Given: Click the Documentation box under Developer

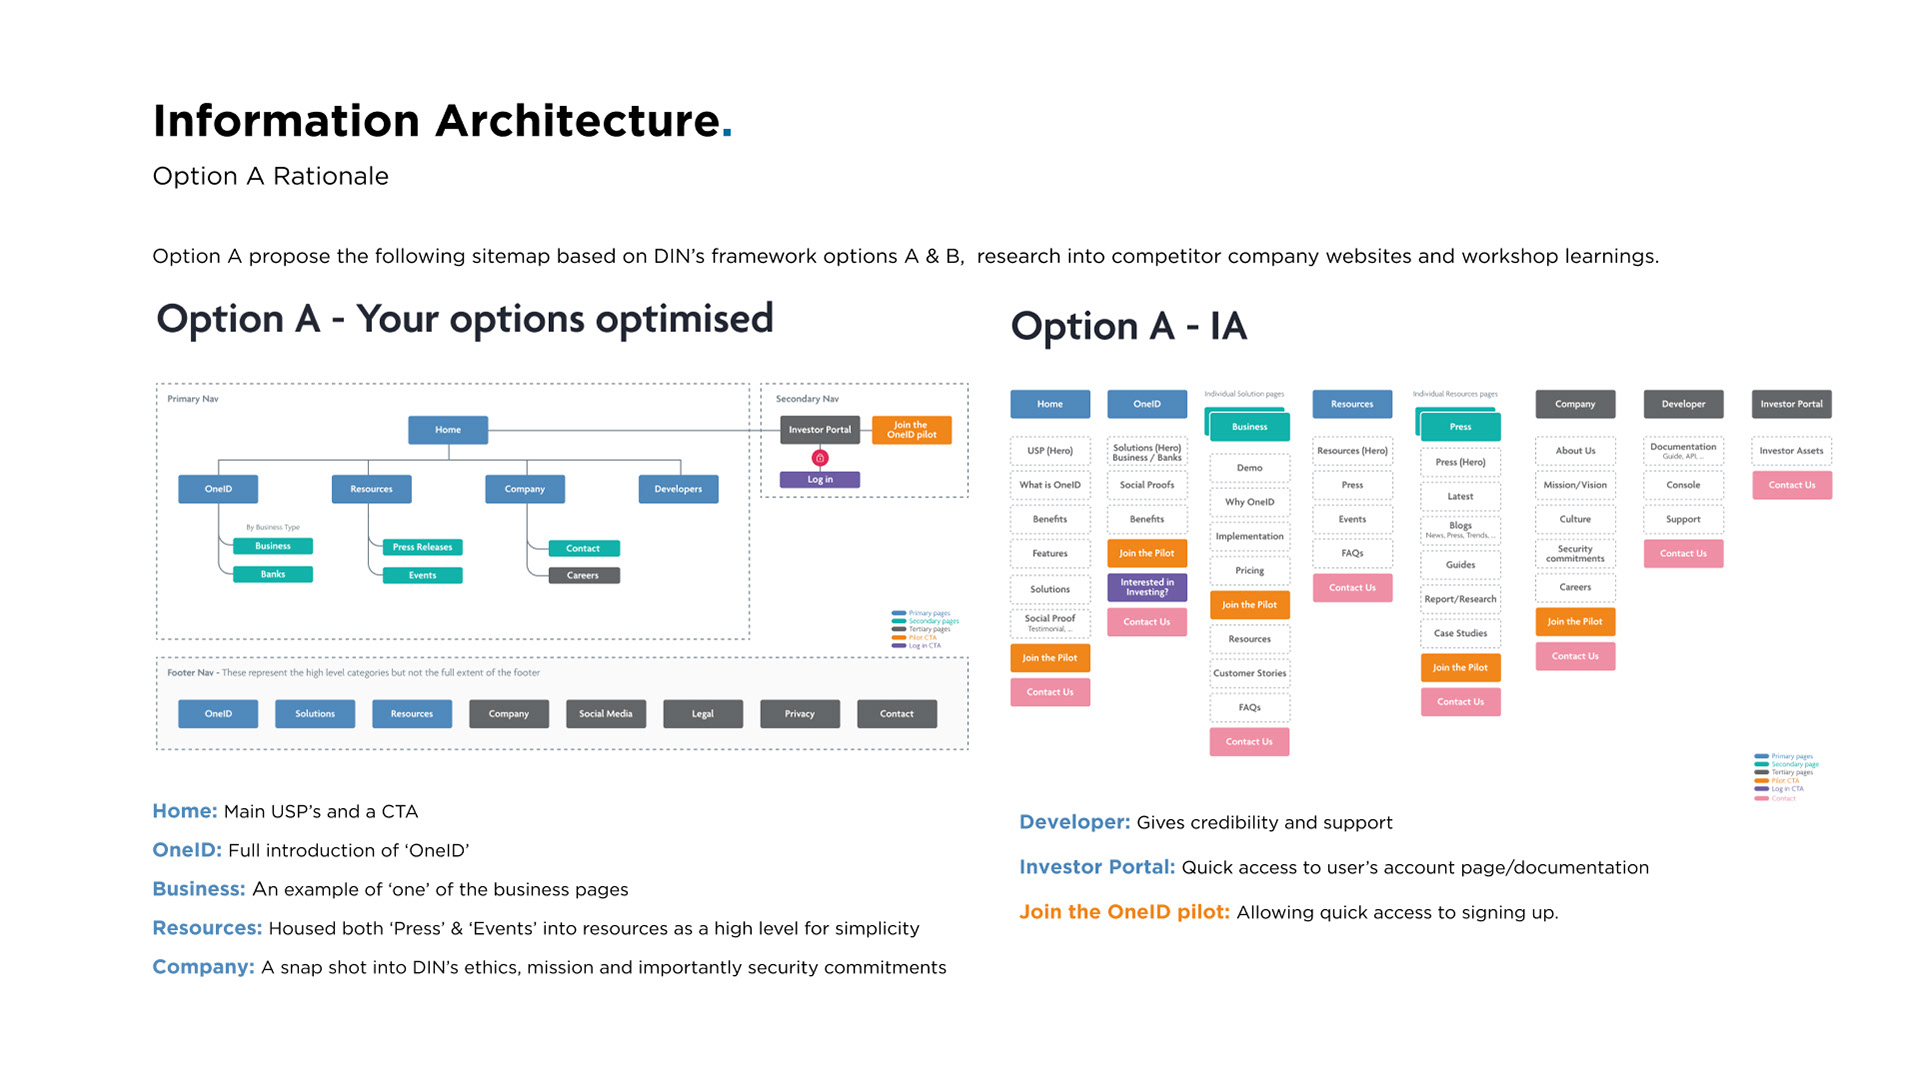Looking at the screenshot, I should pos(1683,451).
